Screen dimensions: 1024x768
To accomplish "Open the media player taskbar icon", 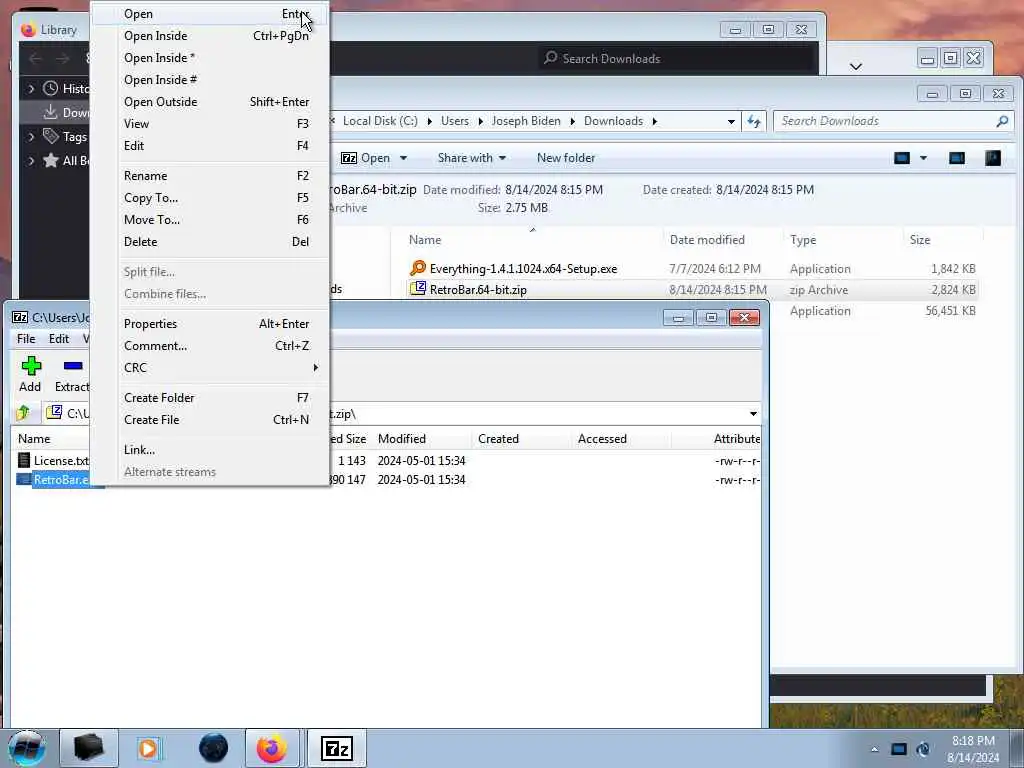I will (x=148, y=748).
